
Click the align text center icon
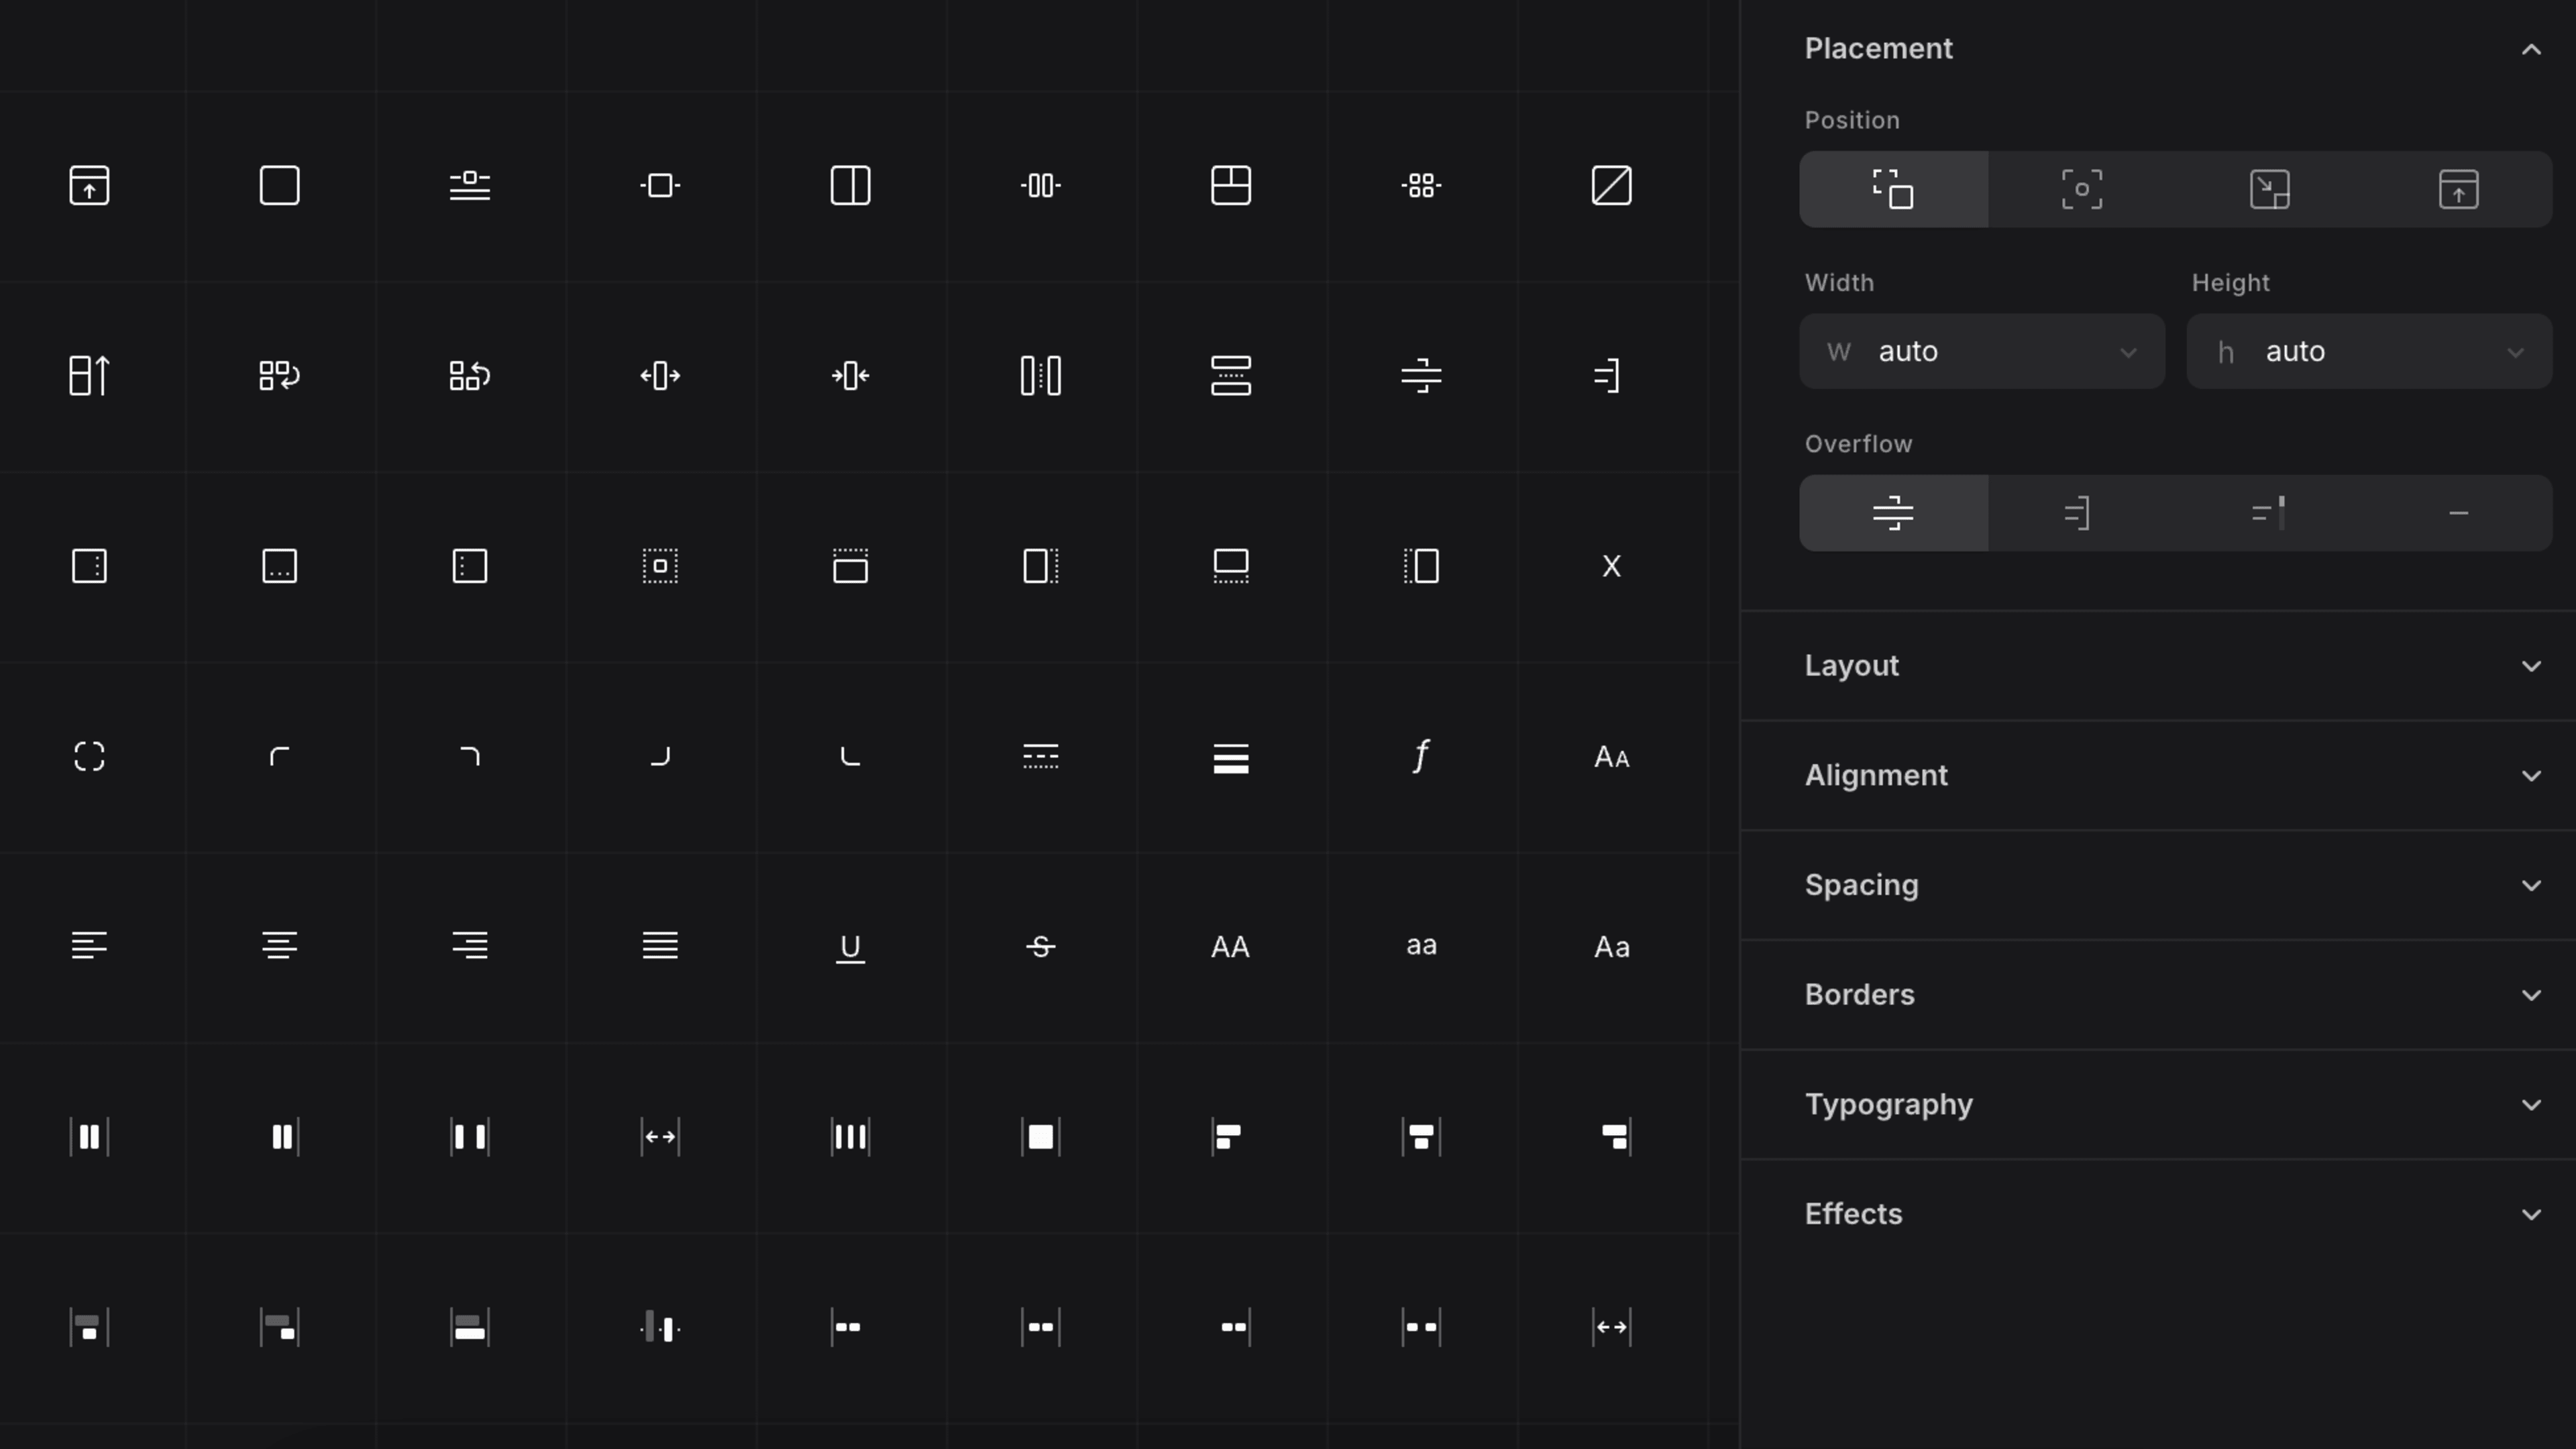[x=279, y=946]
